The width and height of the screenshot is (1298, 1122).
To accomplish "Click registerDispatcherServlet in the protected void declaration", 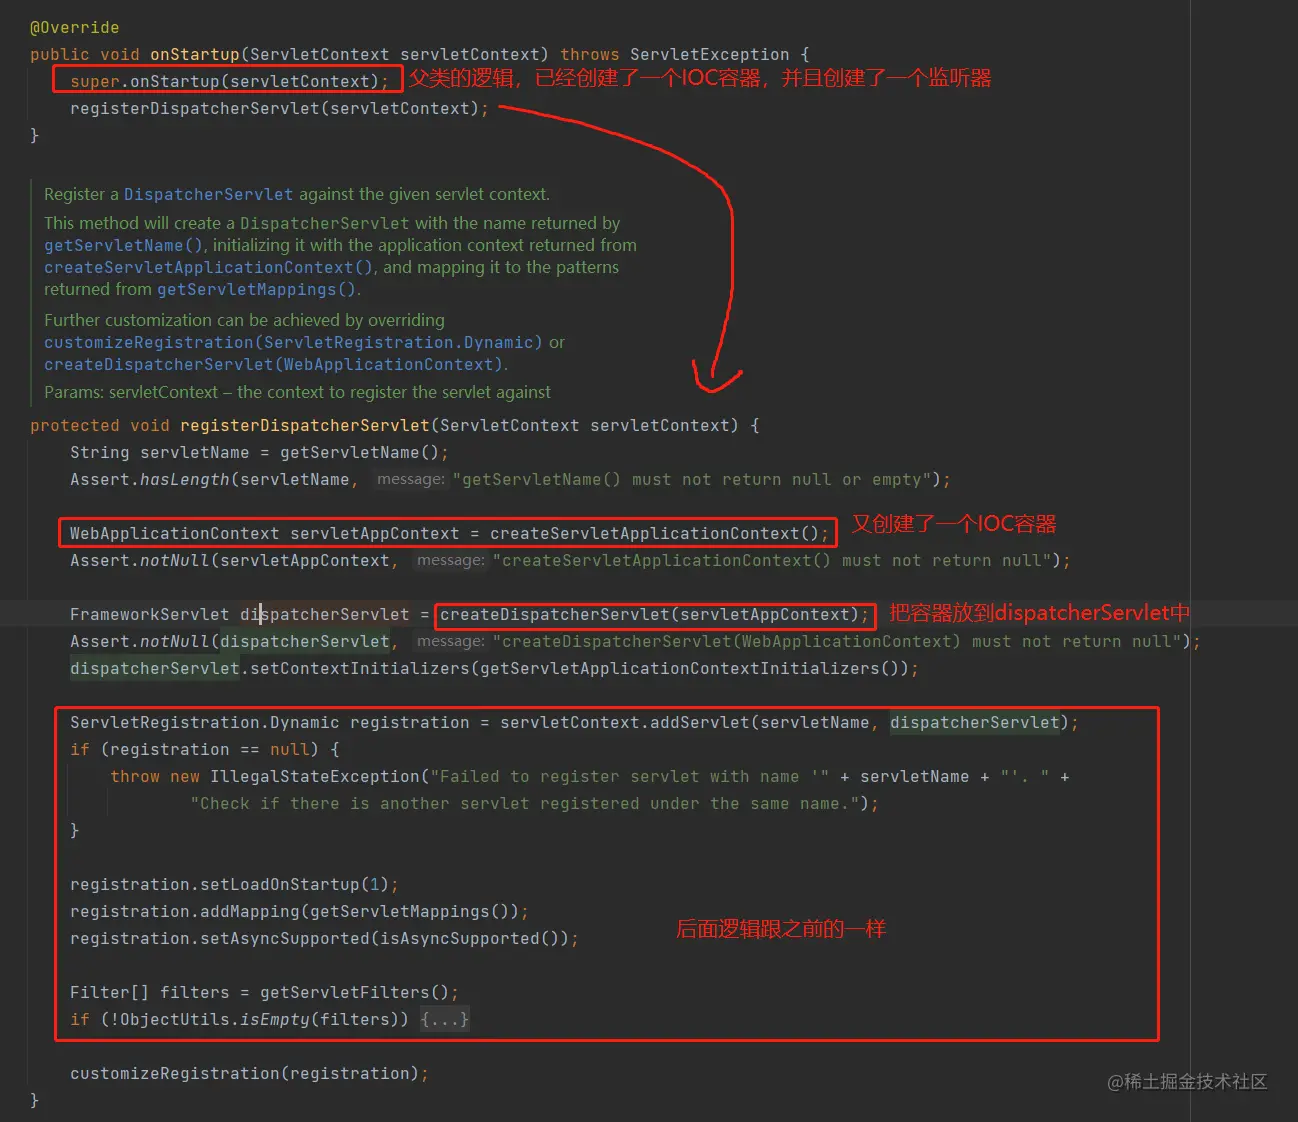I will tap(305, 425).
